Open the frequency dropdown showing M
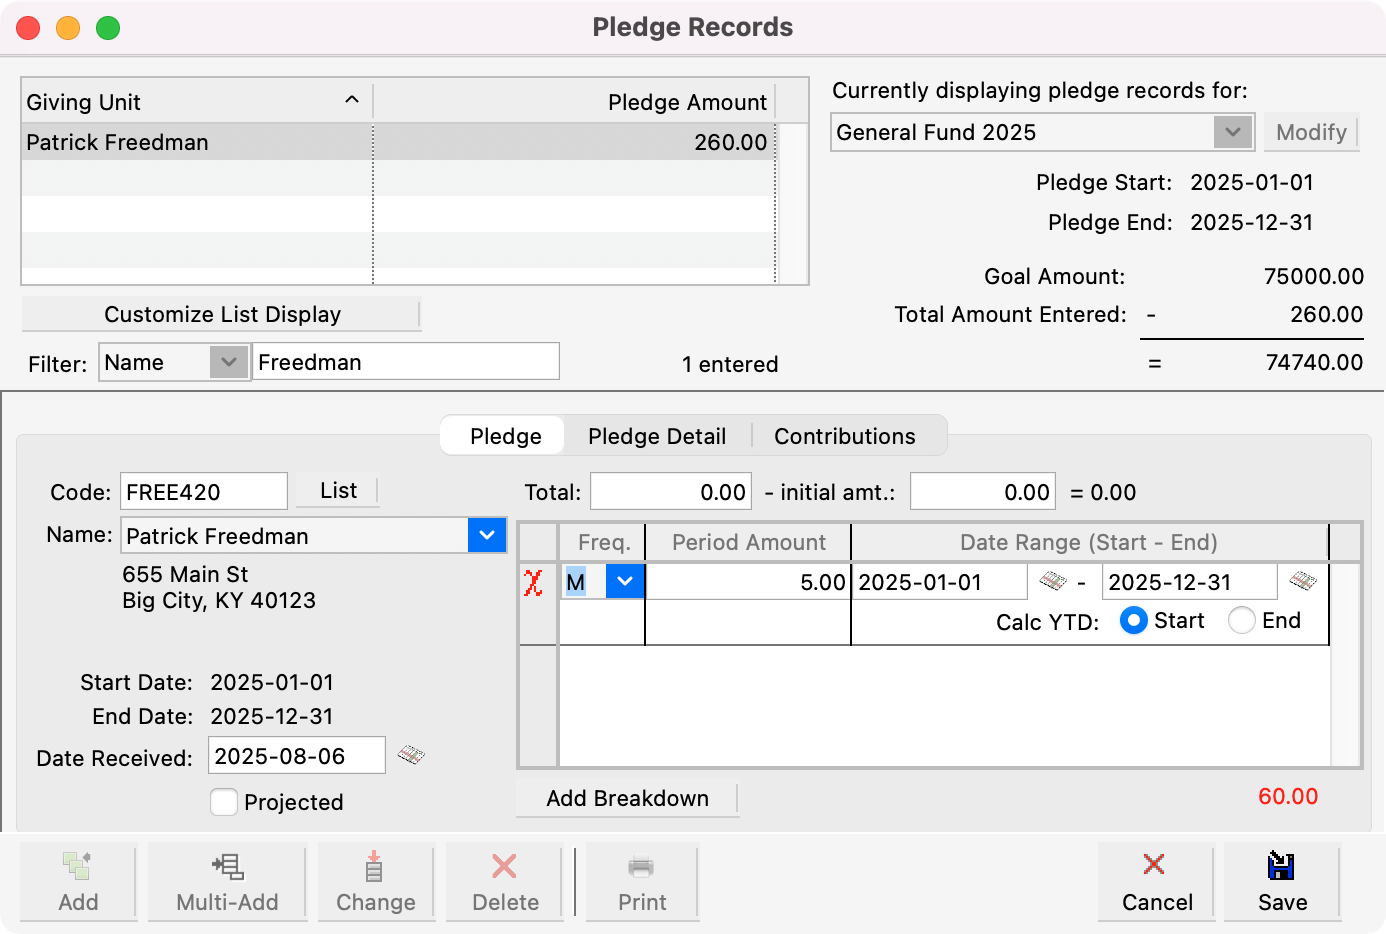The height and width of the screenshot is (934, 1386). tap(625, 580)
